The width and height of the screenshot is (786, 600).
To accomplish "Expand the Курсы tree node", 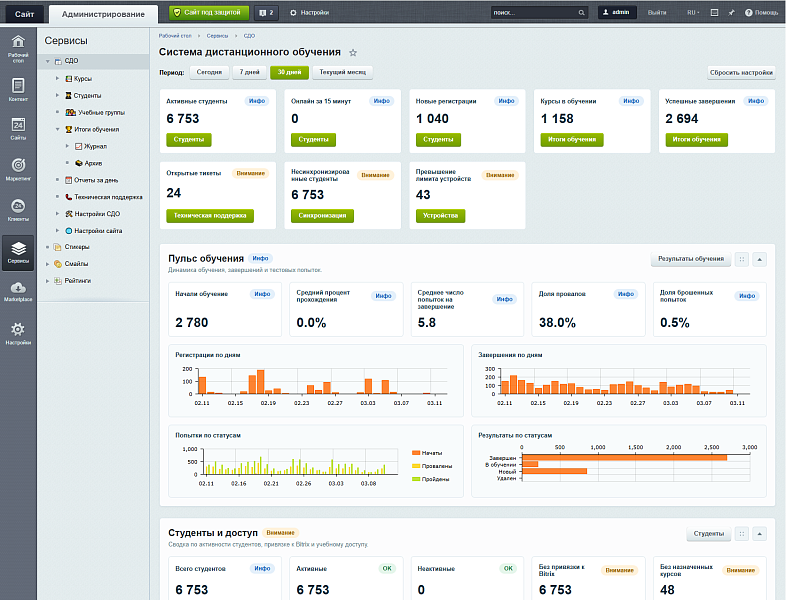I will point(58,78).
